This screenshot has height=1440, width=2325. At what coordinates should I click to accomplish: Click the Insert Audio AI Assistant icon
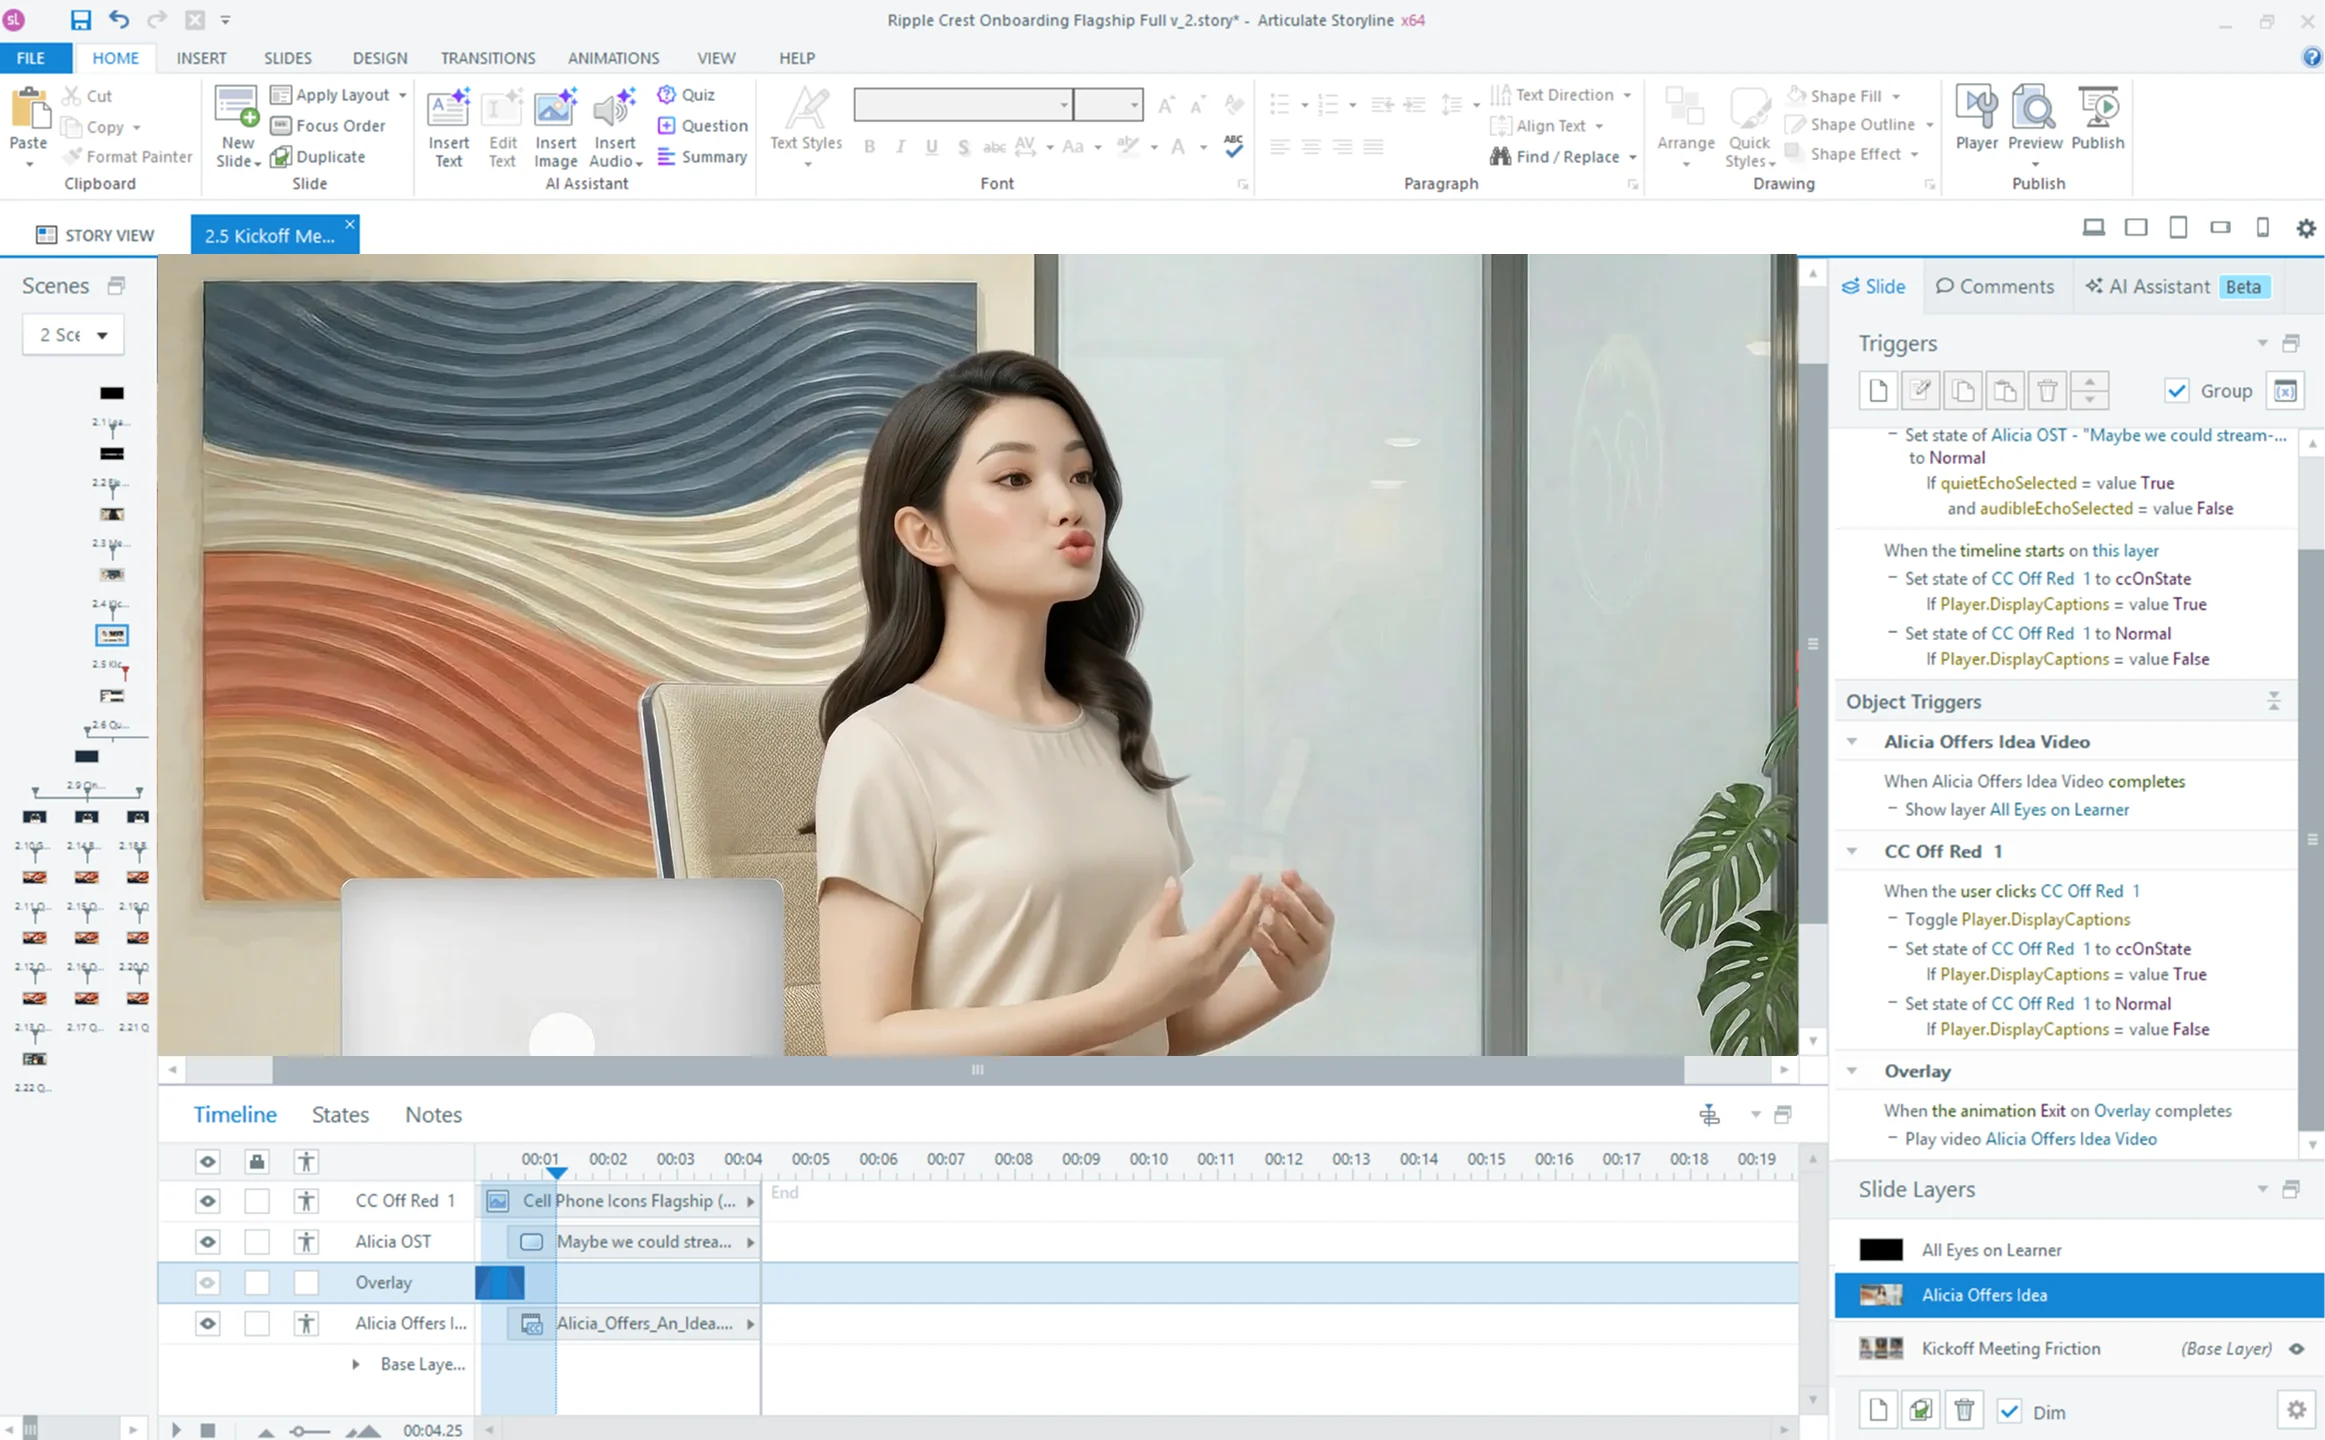[614, 128]
